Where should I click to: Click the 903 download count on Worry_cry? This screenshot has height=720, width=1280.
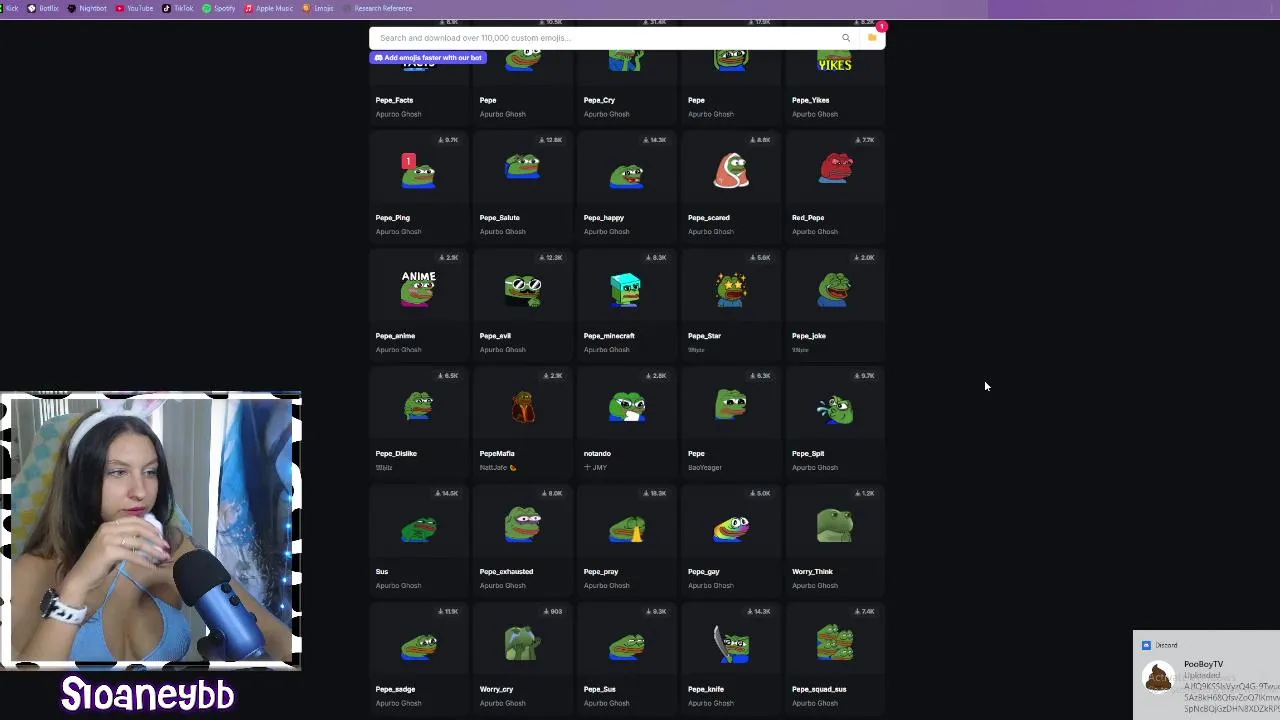[554, 611]
